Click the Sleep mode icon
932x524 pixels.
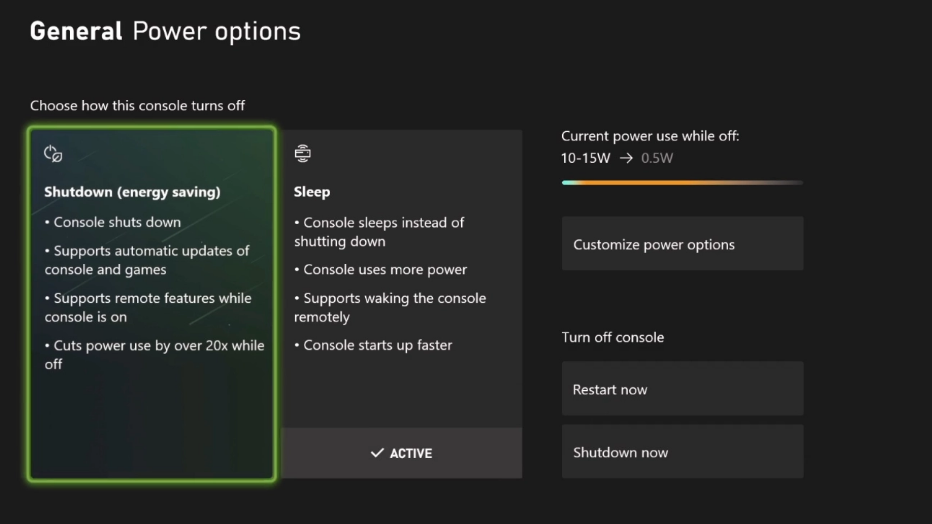pyautogui.click(x=303, y=154)
